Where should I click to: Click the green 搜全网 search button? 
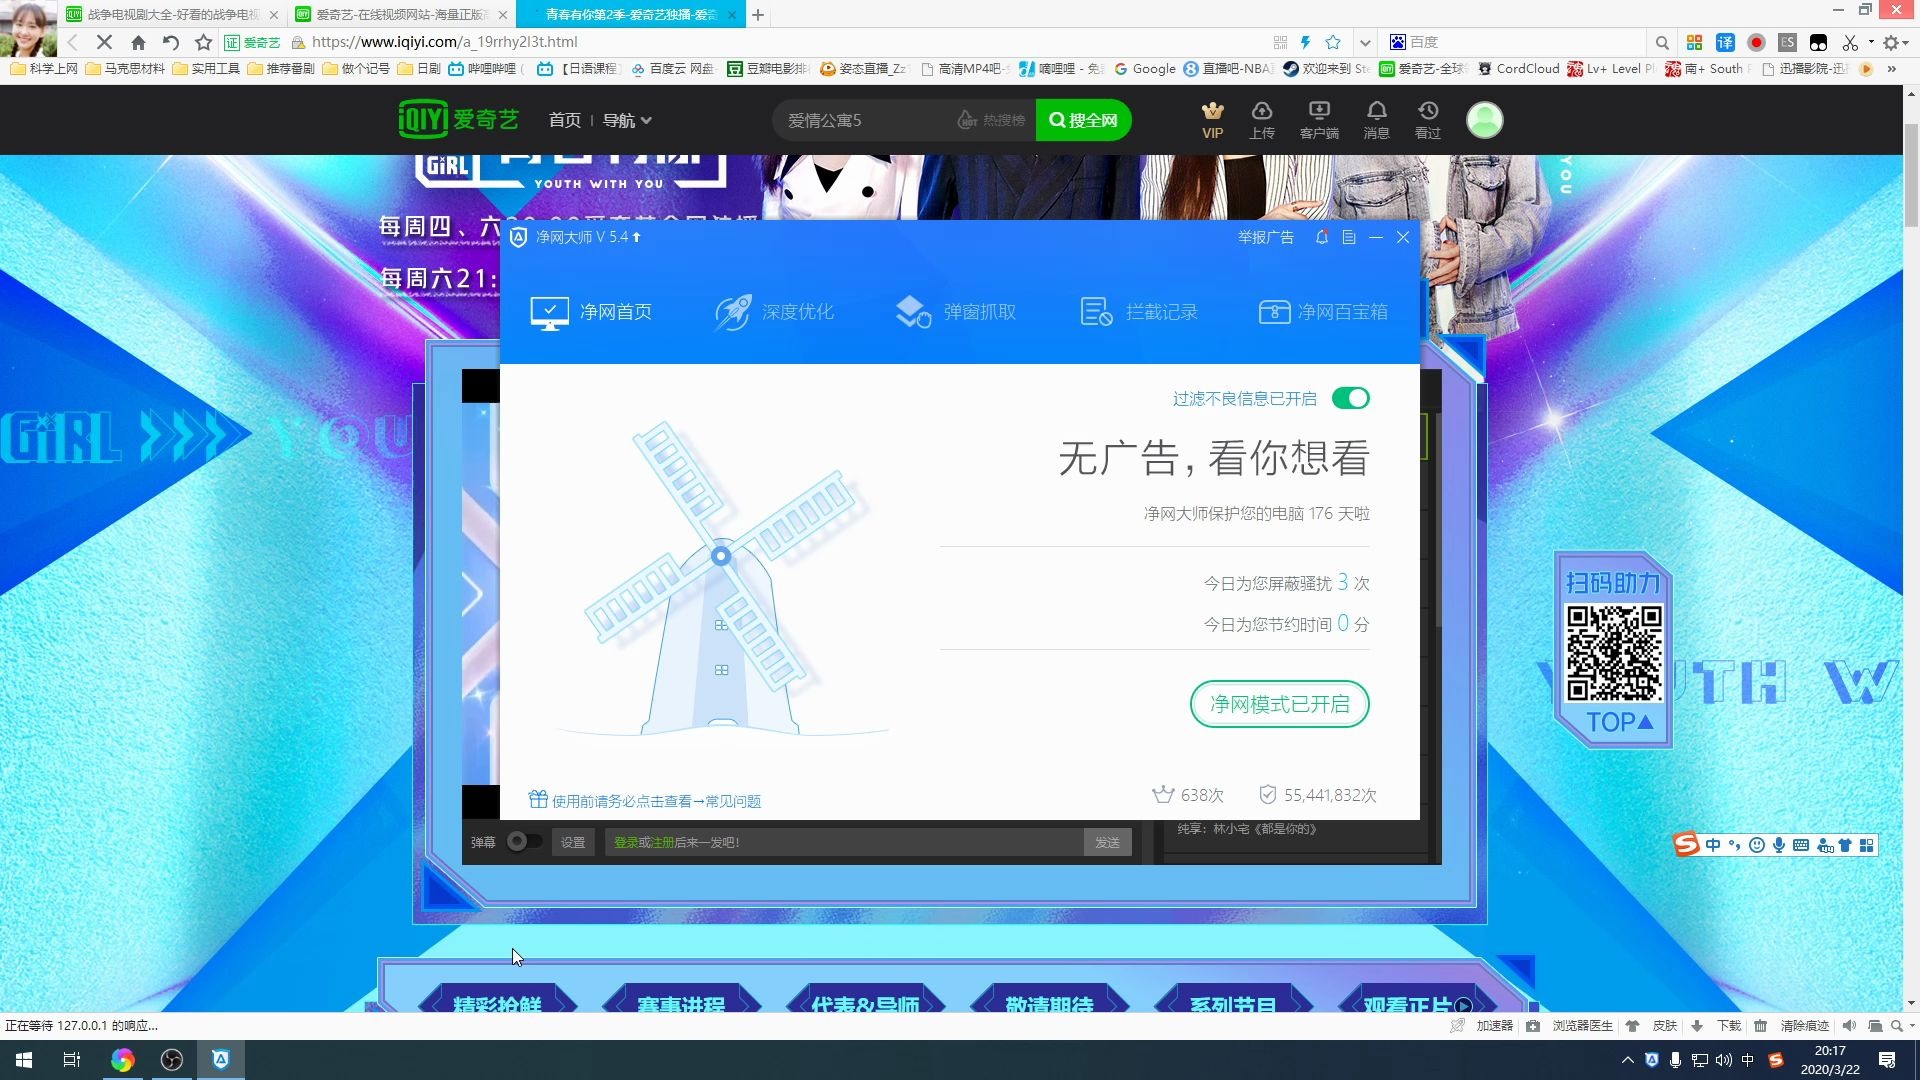(x=1083, y=120)
